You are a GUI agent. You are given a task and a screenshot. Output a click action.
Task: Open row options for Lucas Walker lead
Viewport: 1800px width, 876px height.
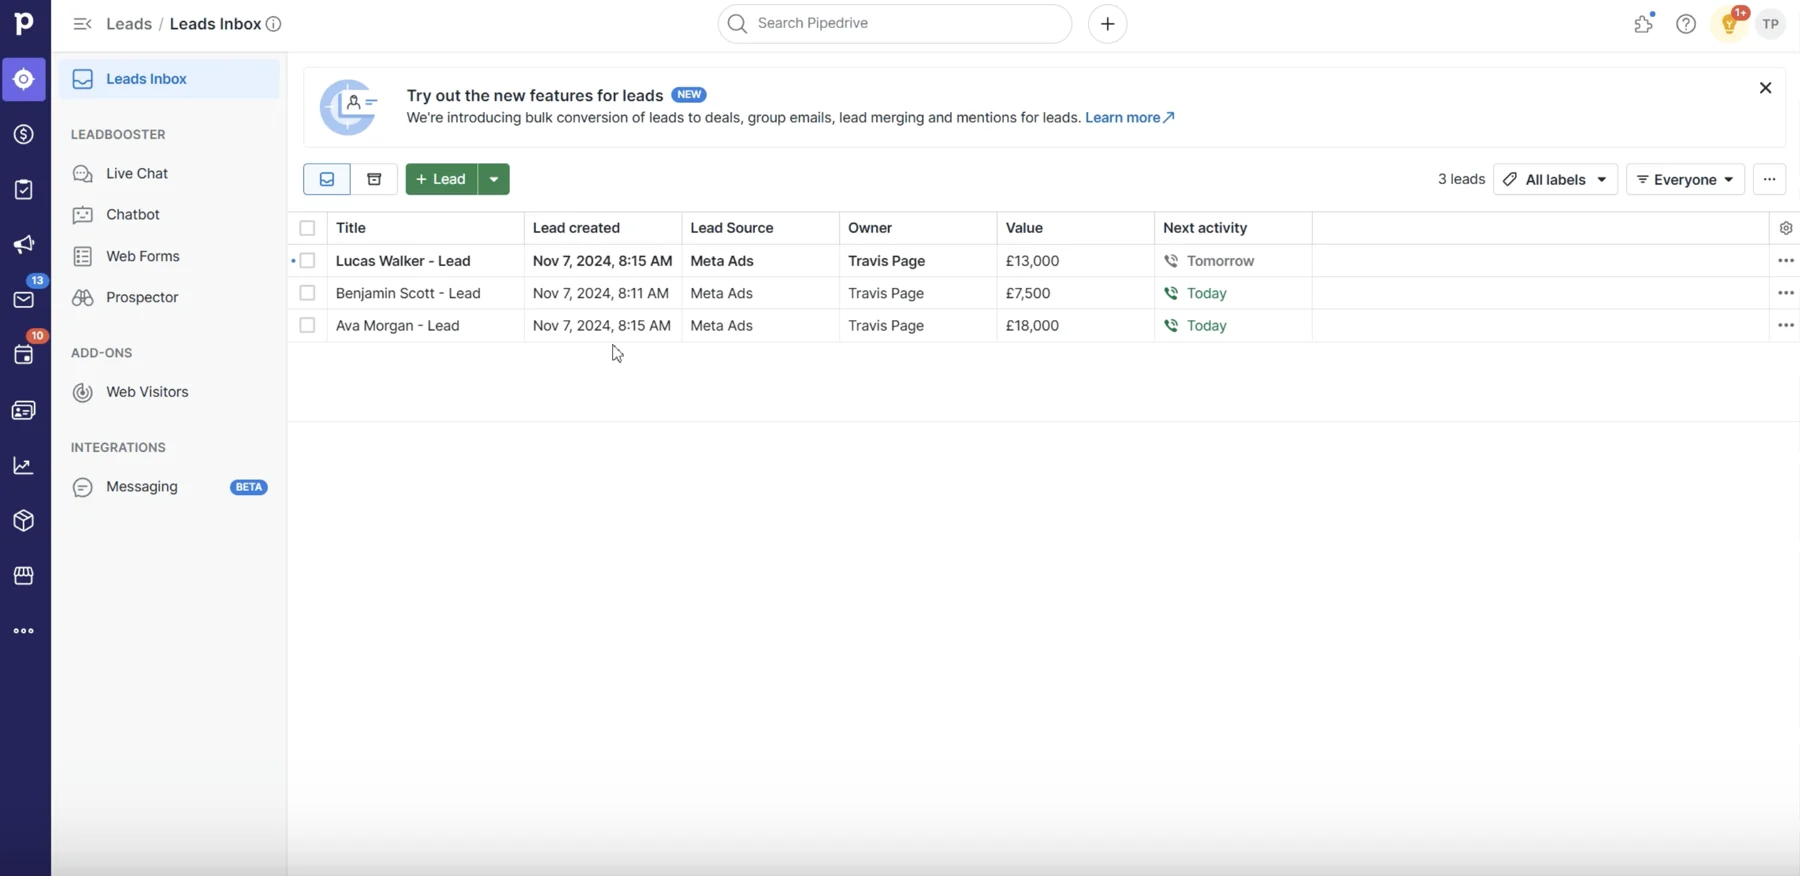[1785, 261]
